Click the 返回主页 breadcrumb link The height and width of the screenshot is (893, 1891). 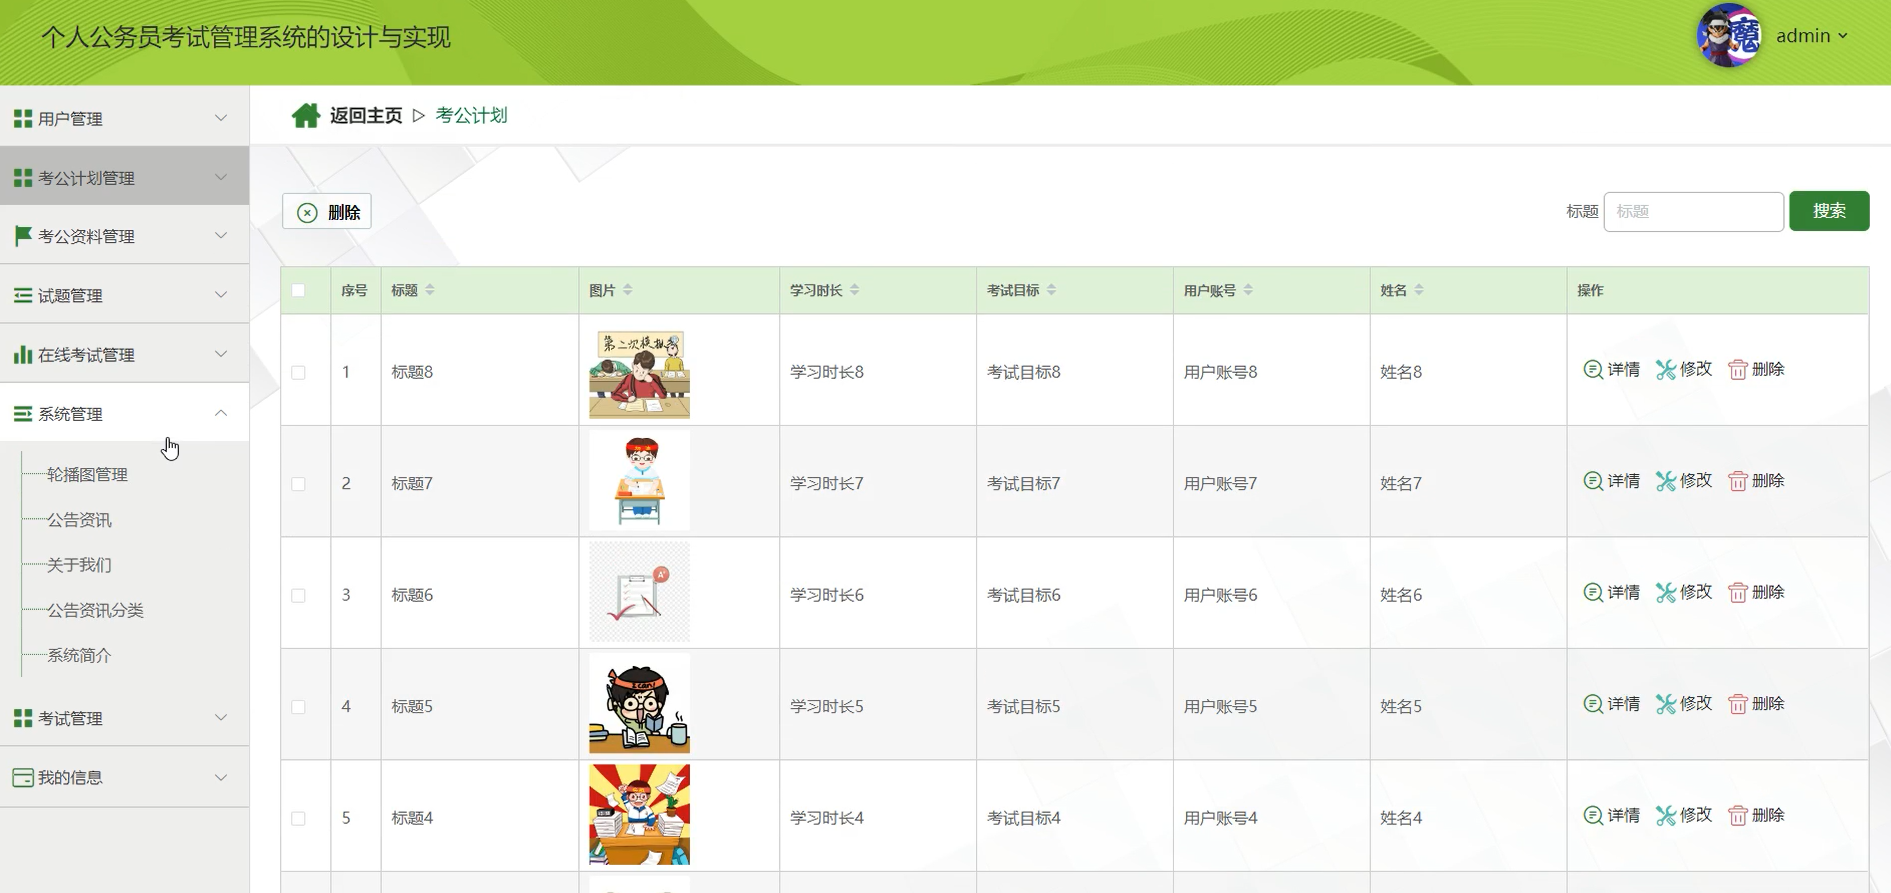366,116
